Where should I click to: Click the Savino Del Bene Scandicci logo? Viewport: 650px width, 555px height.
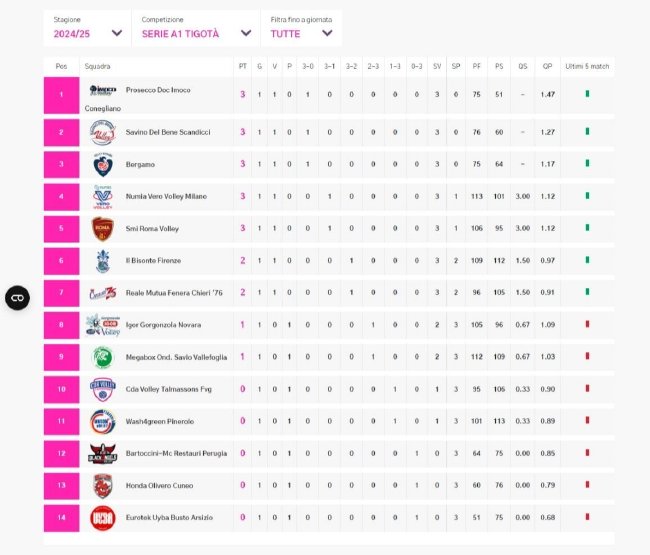102,132
